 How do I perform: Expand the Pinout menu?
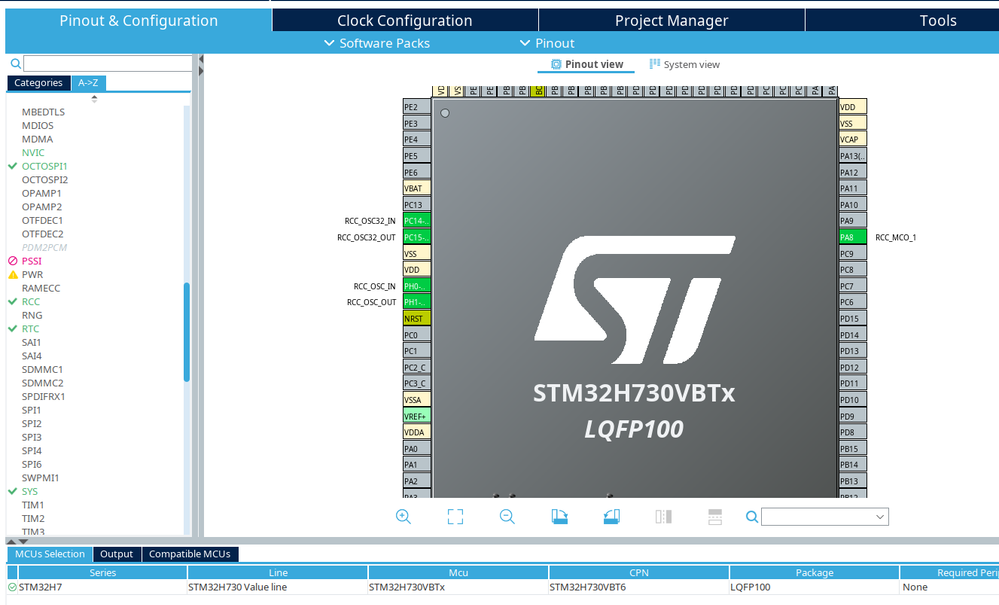coord(547,43)
